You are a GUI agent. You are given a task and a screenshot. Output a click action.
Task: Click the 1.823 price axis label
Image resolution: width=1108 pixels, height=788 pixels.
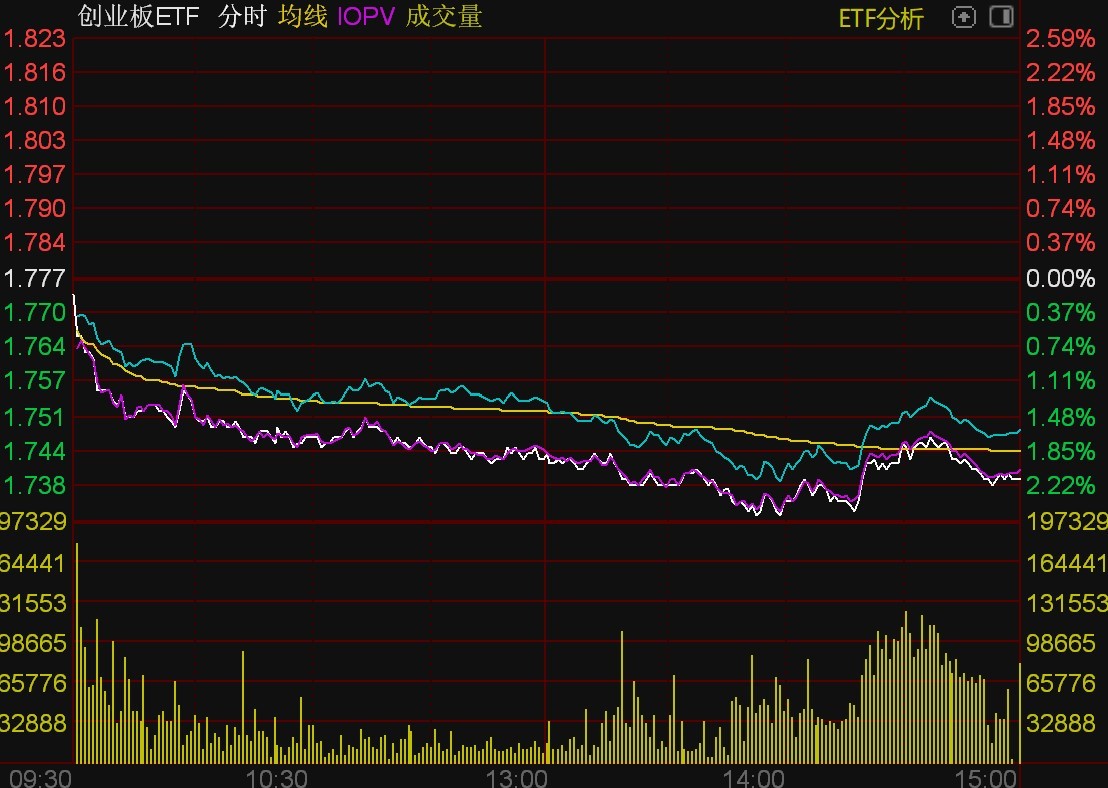[34, 38]
